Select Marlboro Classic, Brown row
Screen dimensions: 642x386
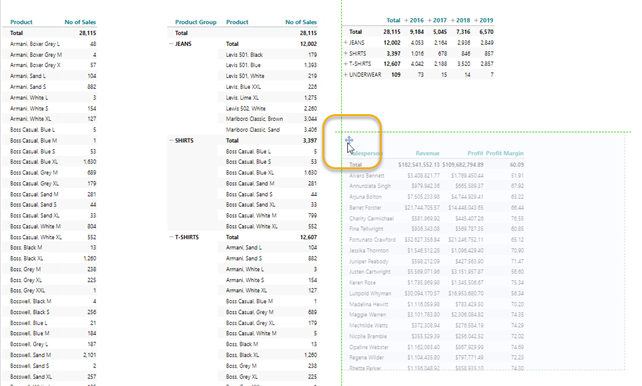268,119
